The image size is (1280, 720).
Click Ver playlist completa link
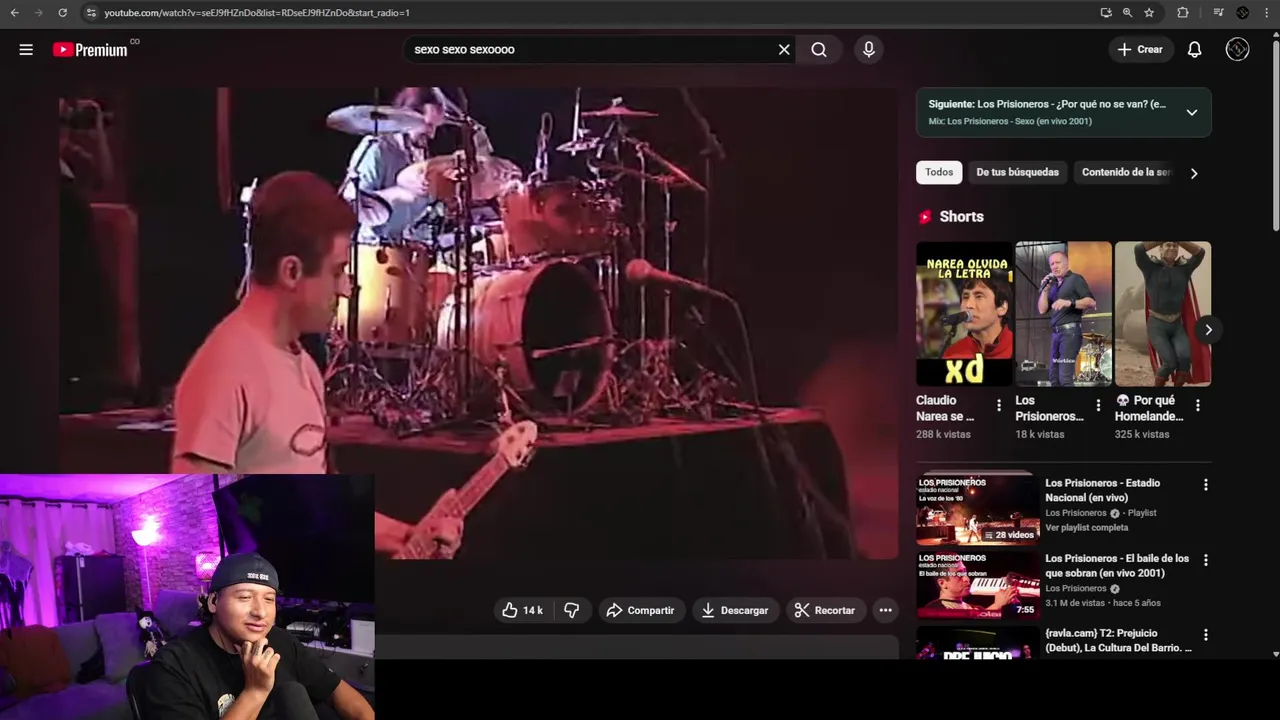coord(1086,527)
